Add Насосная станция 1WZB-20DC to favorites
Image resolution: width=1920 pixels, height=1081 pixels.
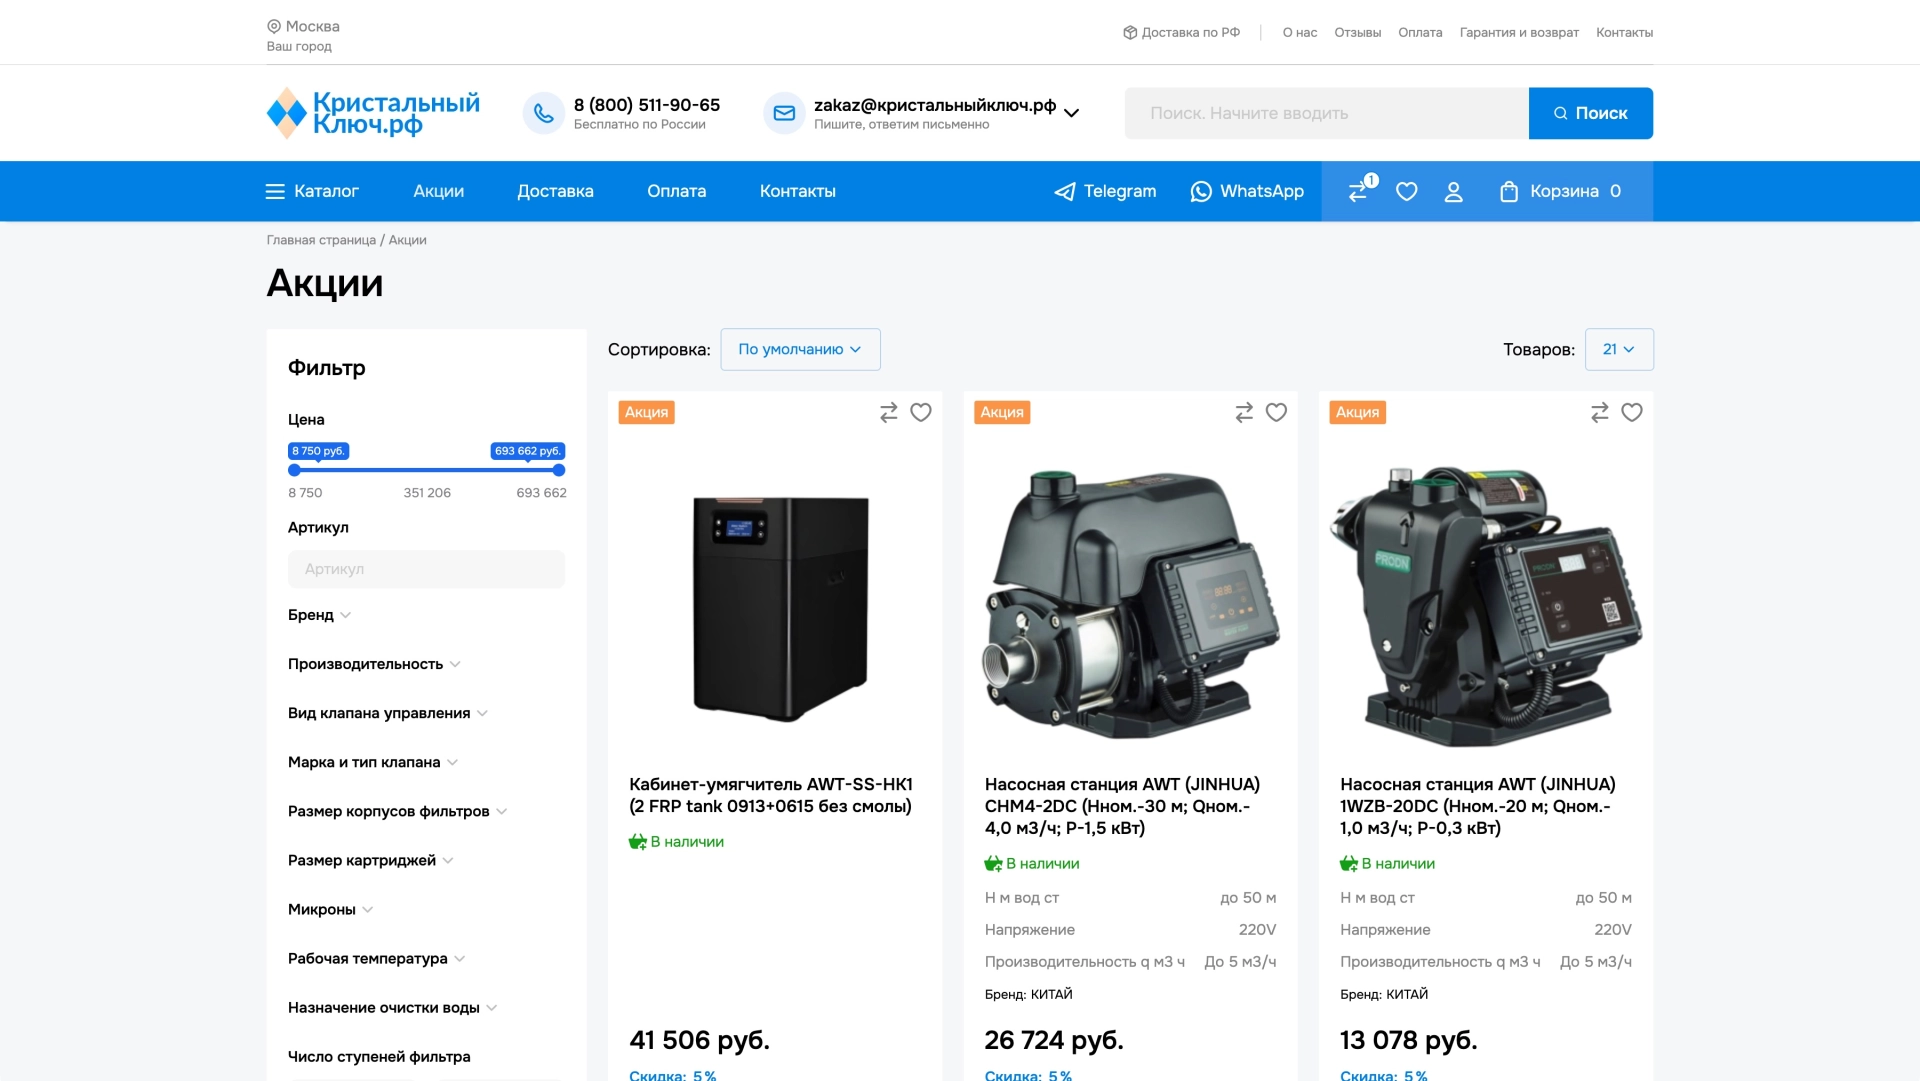coord(1632,412)
